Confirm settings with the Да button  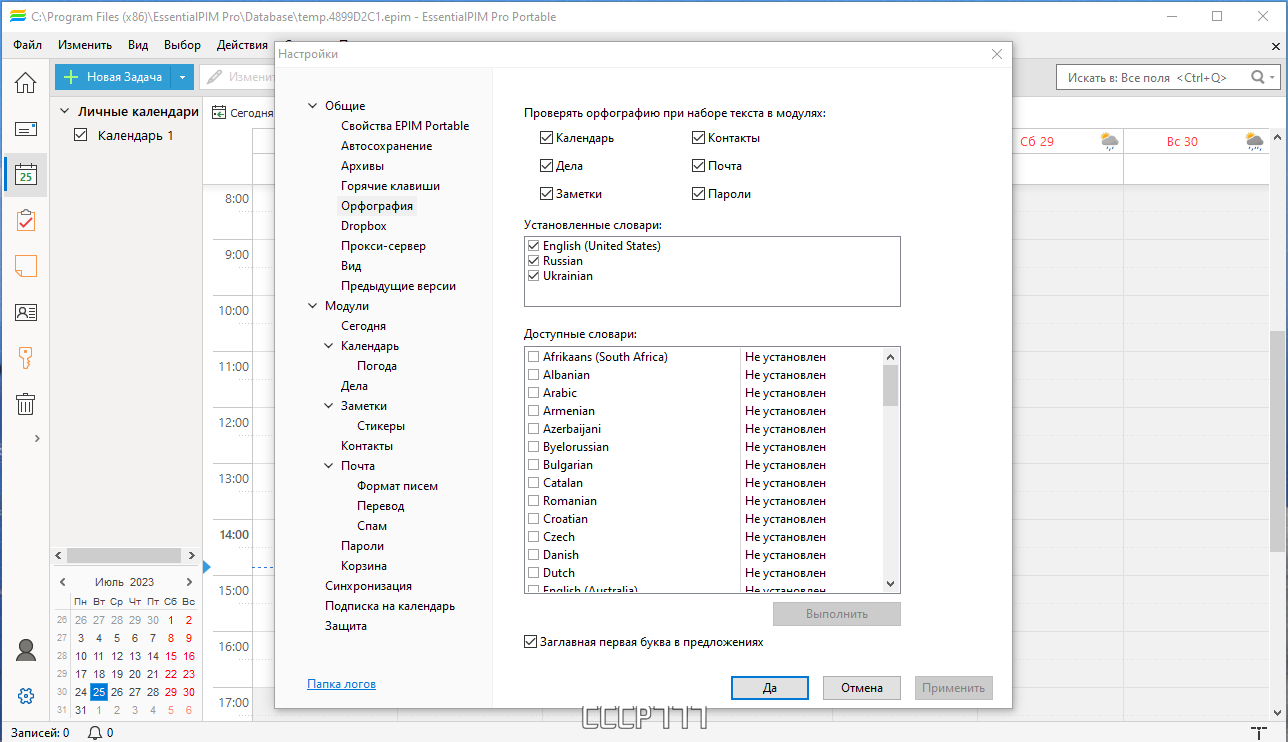coord(770,688)
